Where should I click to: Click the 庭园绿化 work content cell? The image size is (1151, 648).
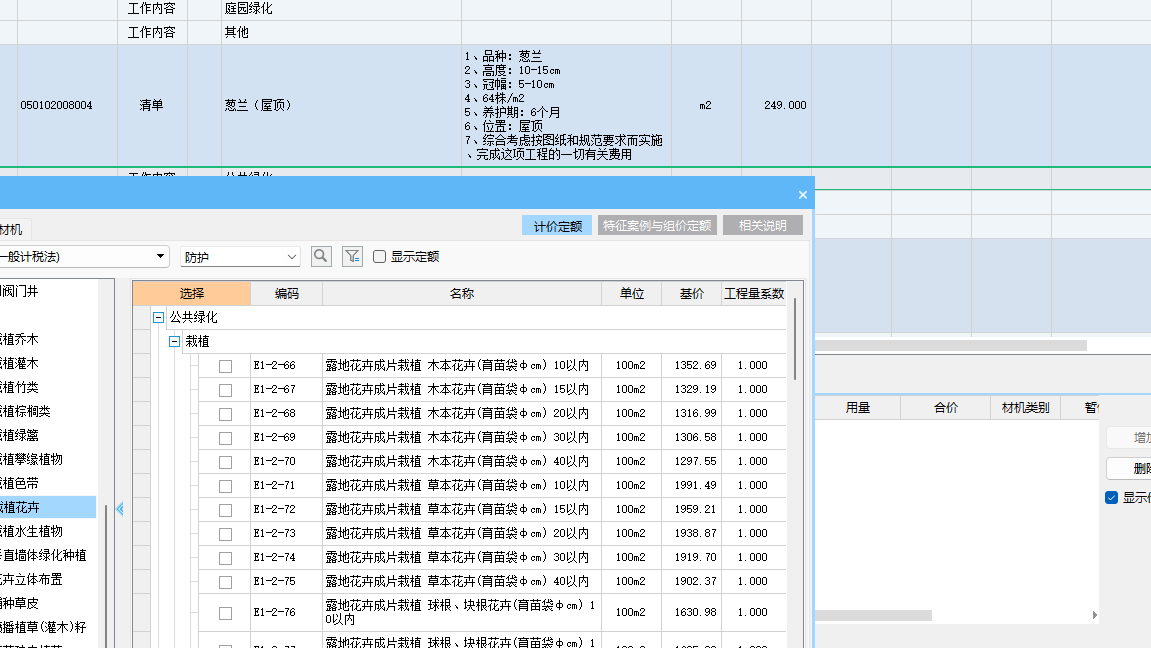(341, 9)
